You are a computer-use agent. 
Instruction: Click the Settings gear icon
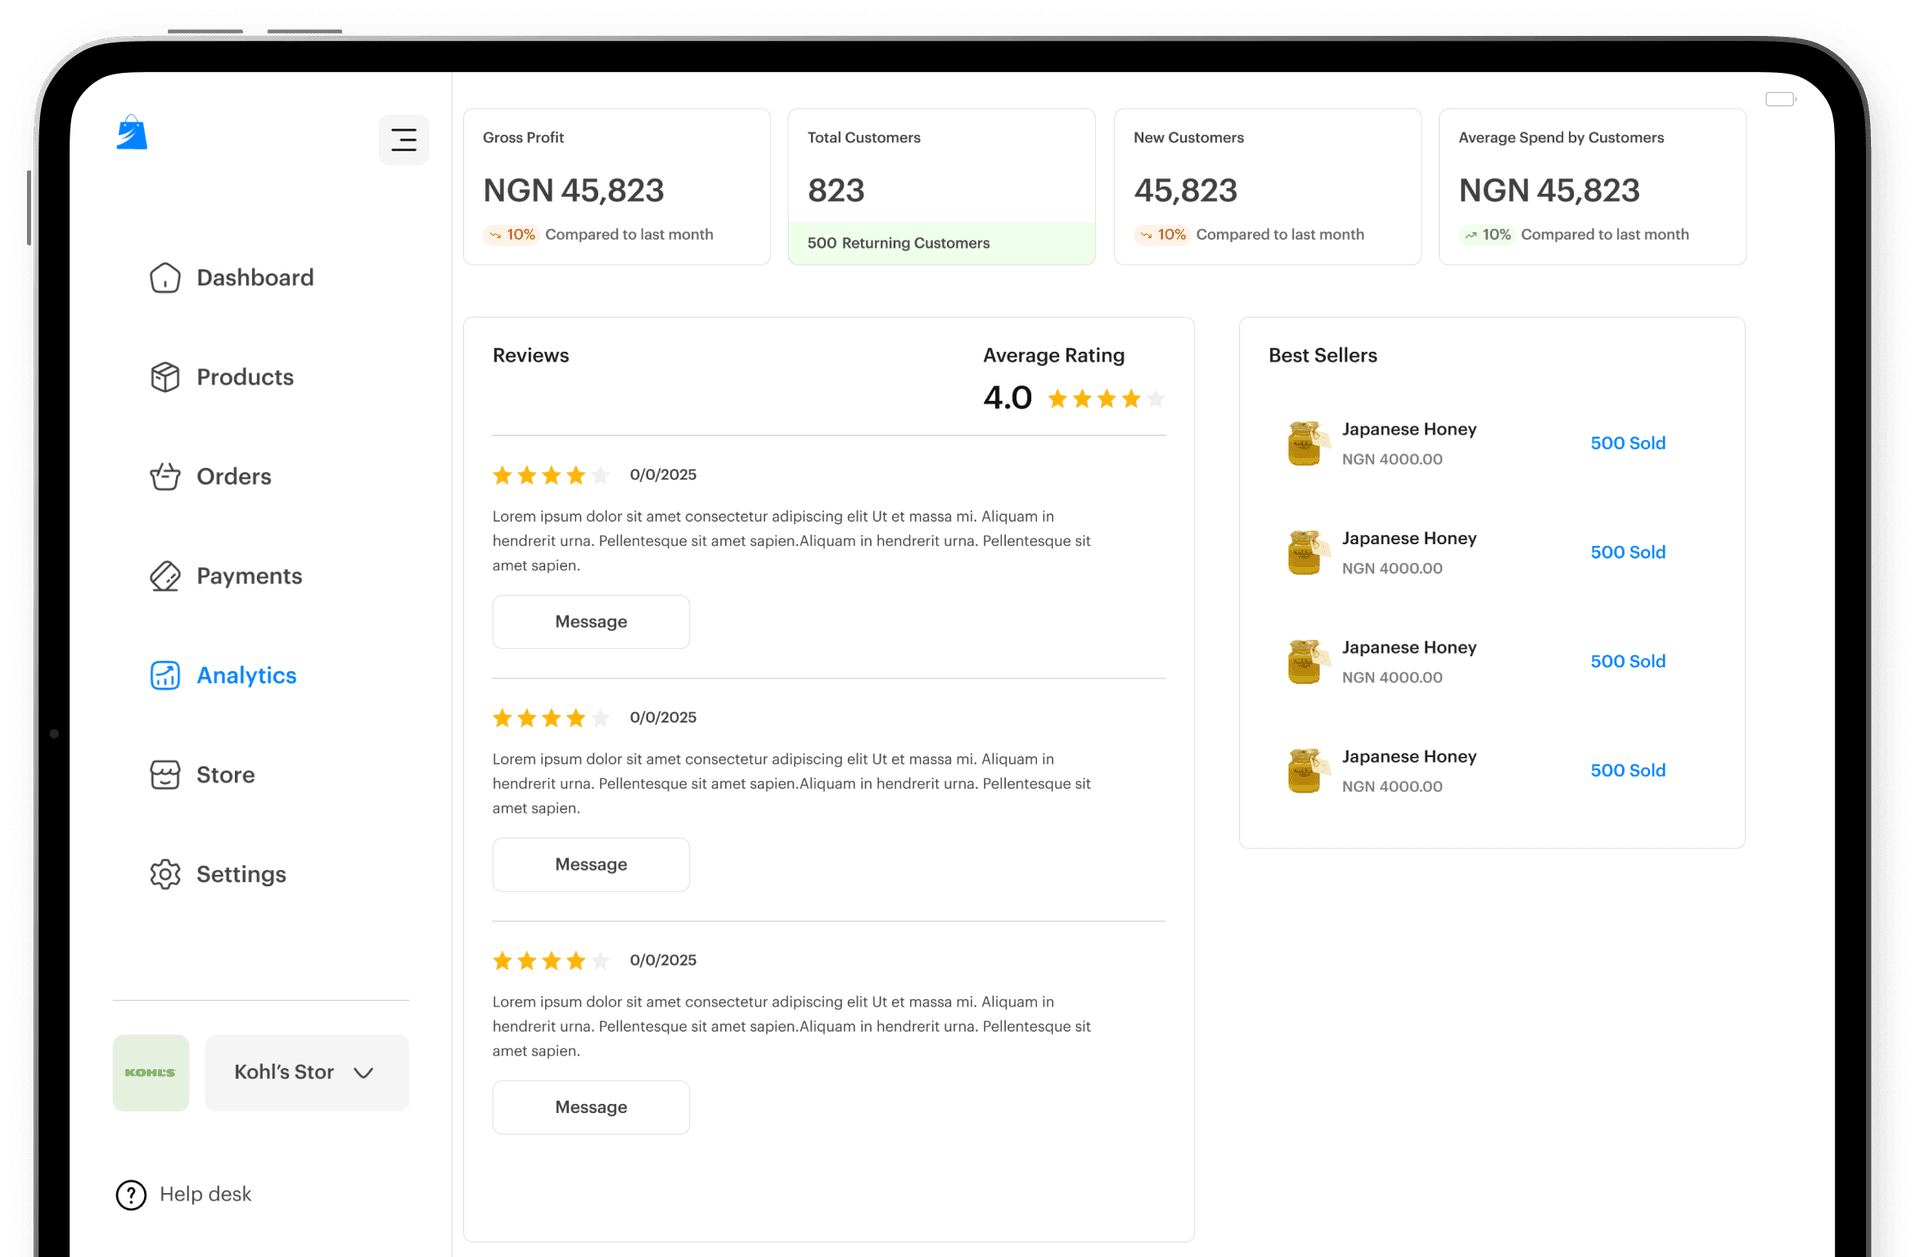(165, 874)
